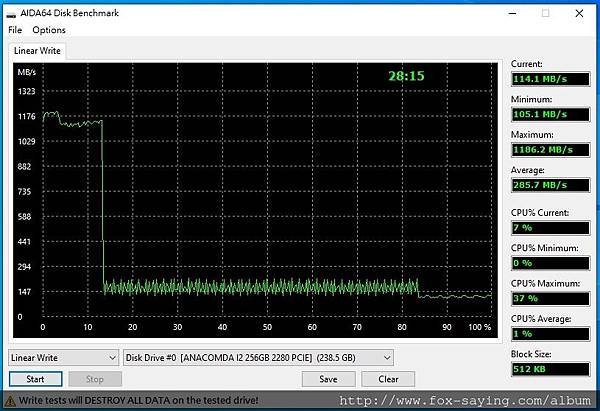Click the Block Size label
Image resolution: width=600 pixels, height=411 pixels.
pos(531,354)
